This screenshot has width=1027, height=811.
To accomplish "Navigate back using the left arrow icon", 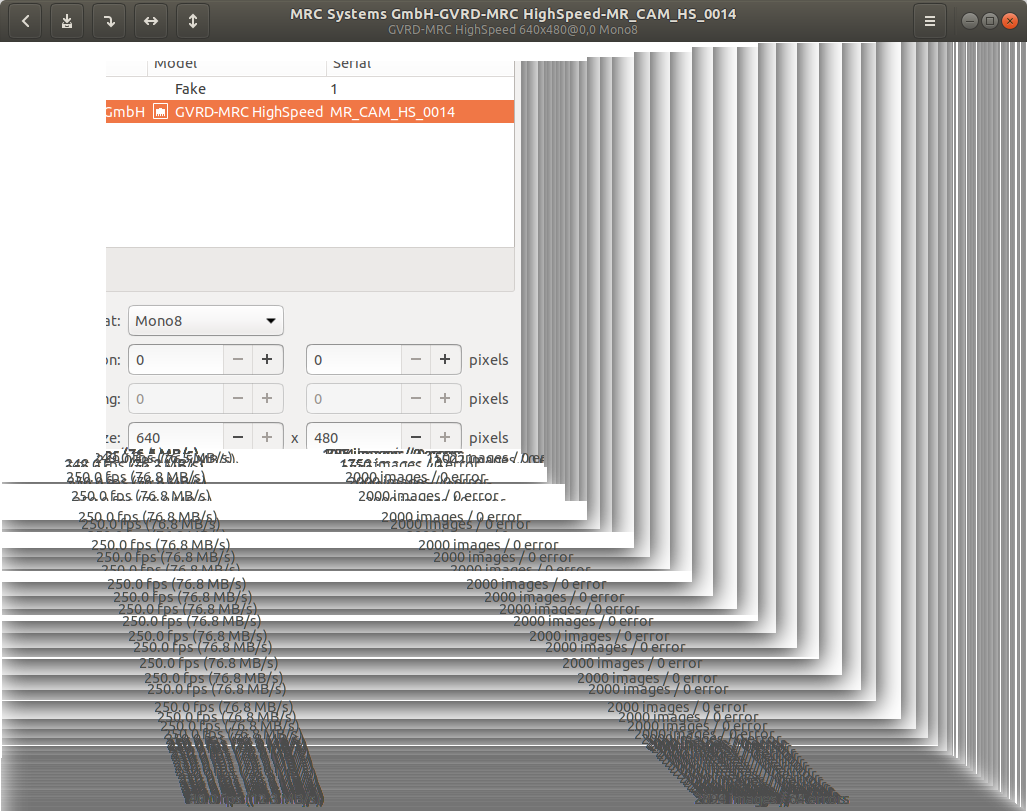I will (x=25, y=20).
